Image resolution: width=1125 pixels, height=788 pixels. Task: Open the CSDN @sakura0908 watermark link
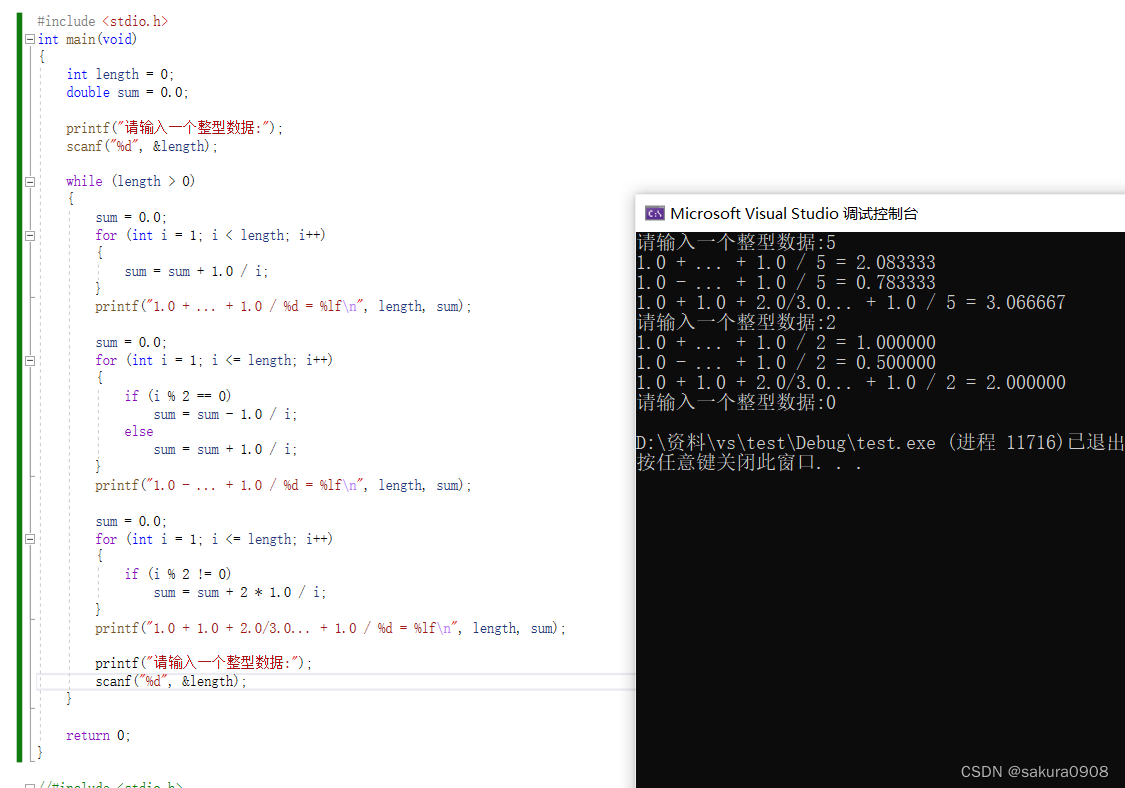point(1035,771)
